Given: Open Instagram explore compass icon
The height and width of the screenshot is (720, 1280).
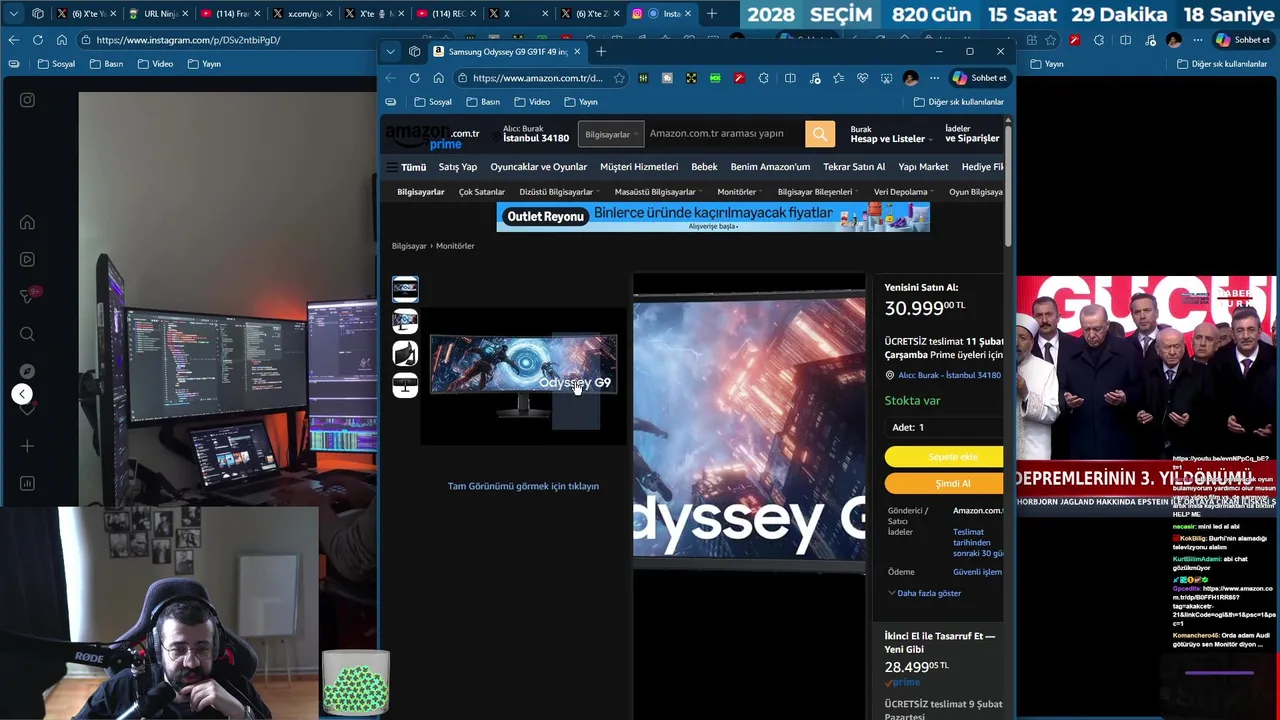Looking at the screenshot, I should 27,371.
